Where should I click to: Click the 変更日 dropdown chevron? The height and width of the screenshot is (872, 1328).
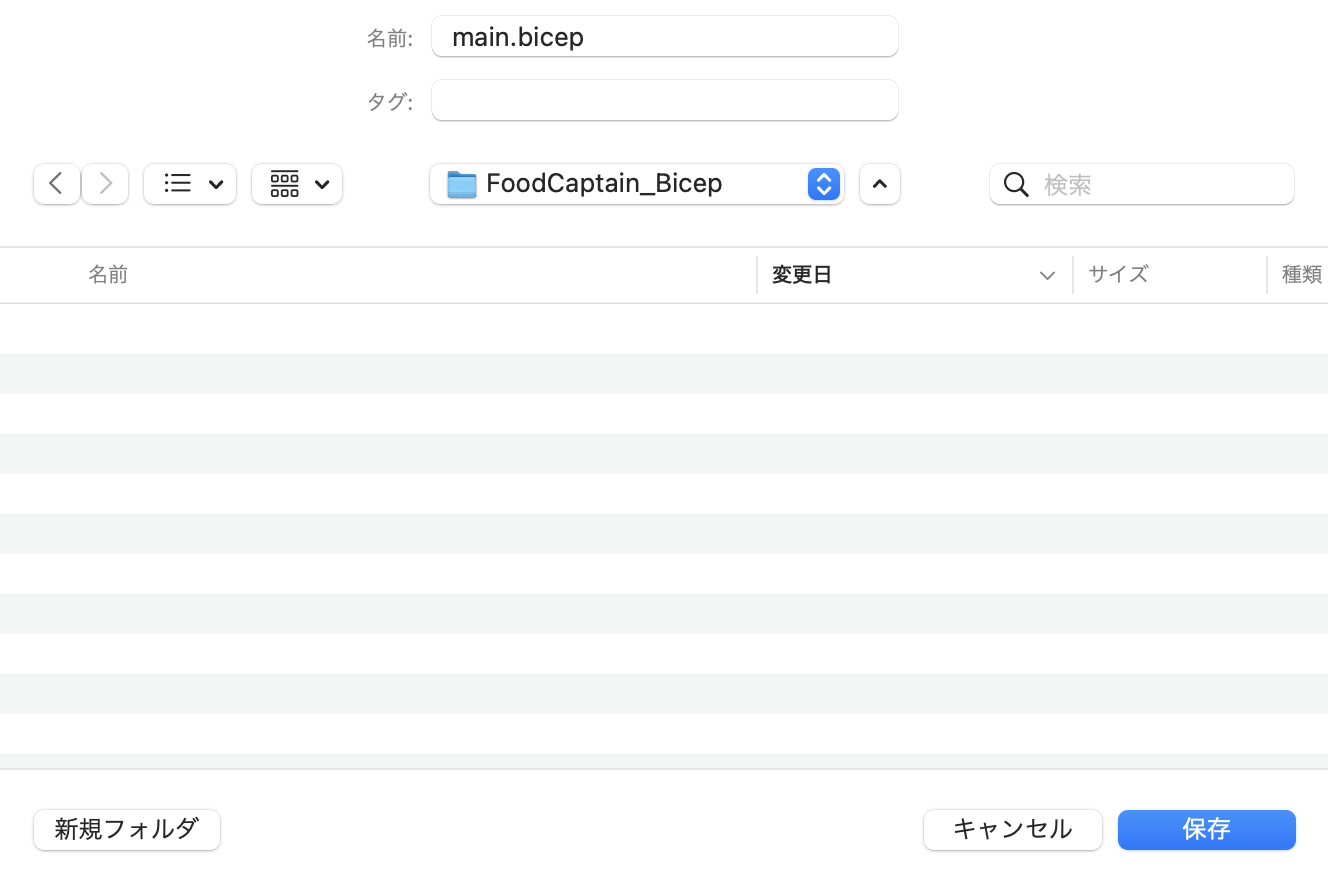pyautogui.click(x=1046, y=275)
